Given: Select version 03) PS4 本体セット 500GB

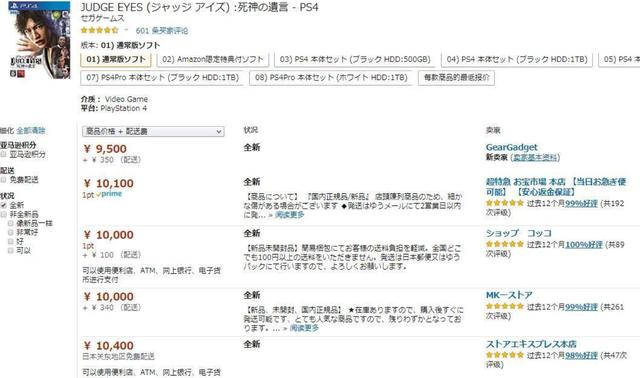Looking at the screenshot, I should point(355,60).
